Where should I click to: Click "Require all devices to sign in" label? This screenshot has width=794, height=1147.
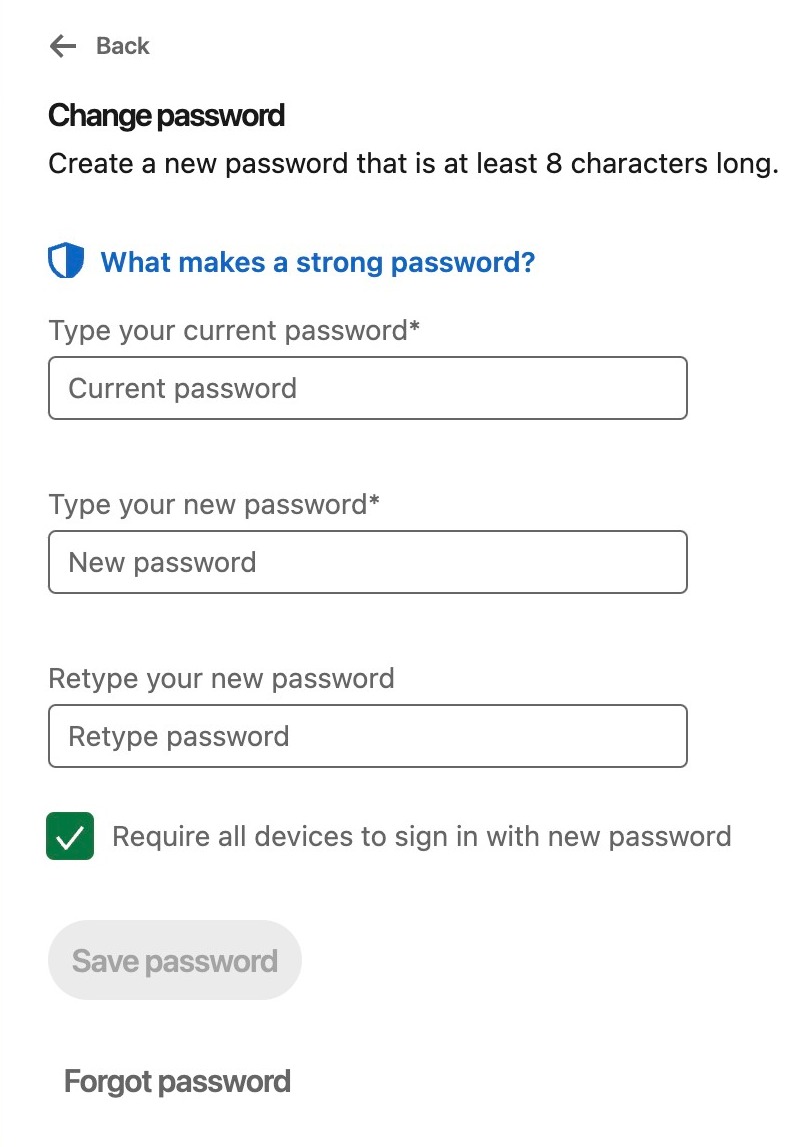421,836
